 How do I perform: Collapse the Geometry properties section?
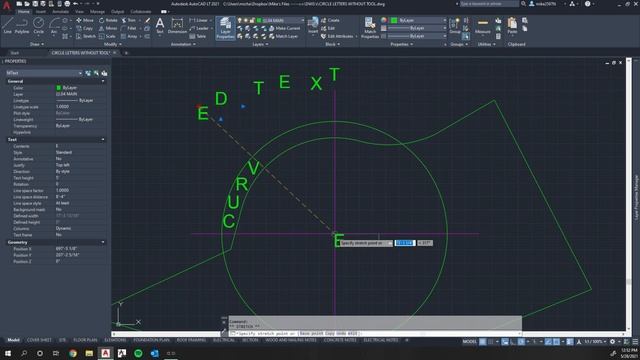coord(103,242)
